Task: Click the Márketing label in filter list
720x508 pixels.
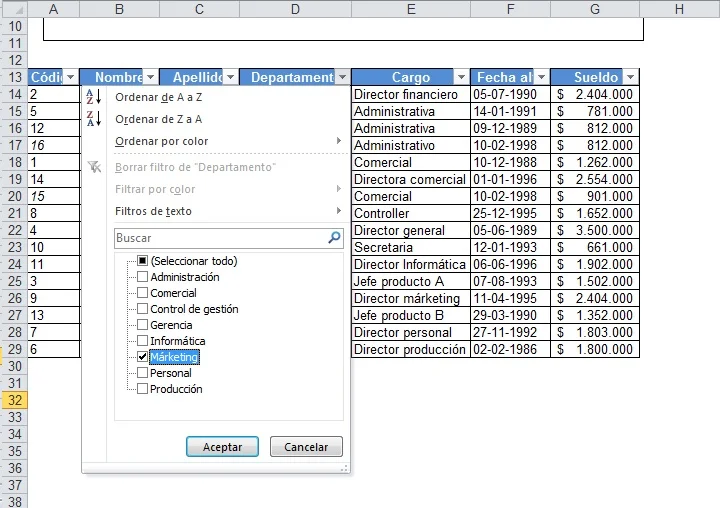Action: pos(174,357)
